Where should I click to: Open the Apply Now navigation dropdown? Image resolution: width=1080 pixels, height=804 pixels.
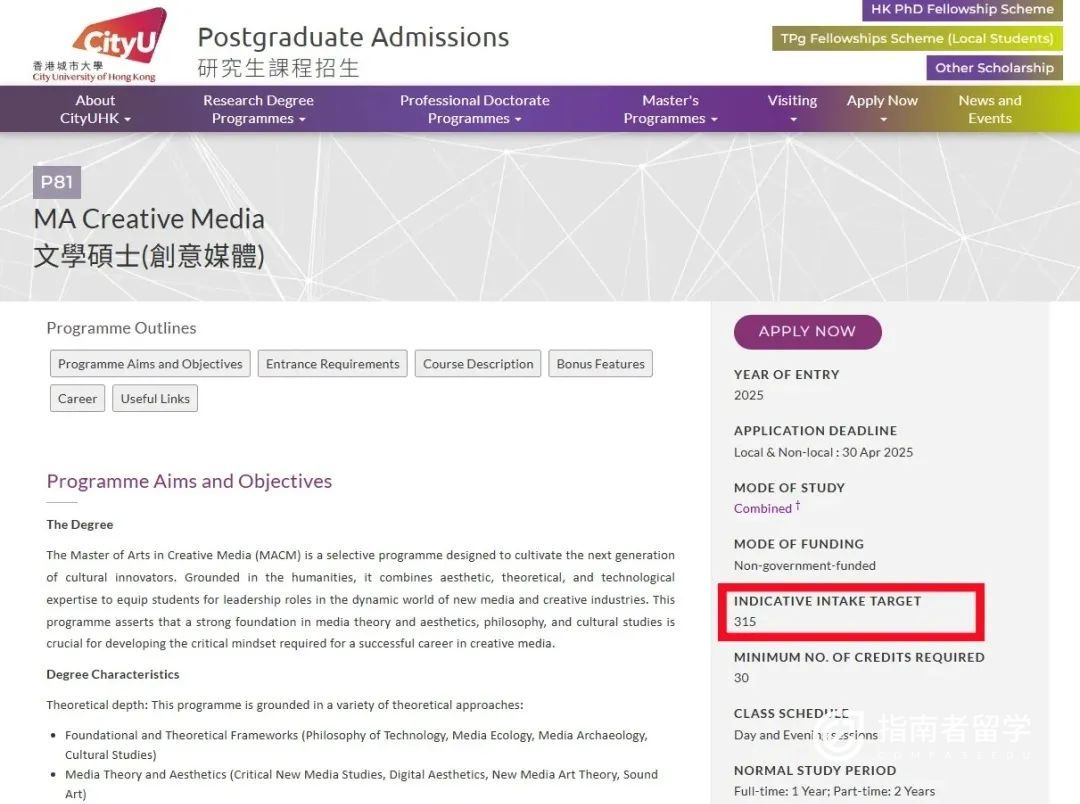point(882,110)
